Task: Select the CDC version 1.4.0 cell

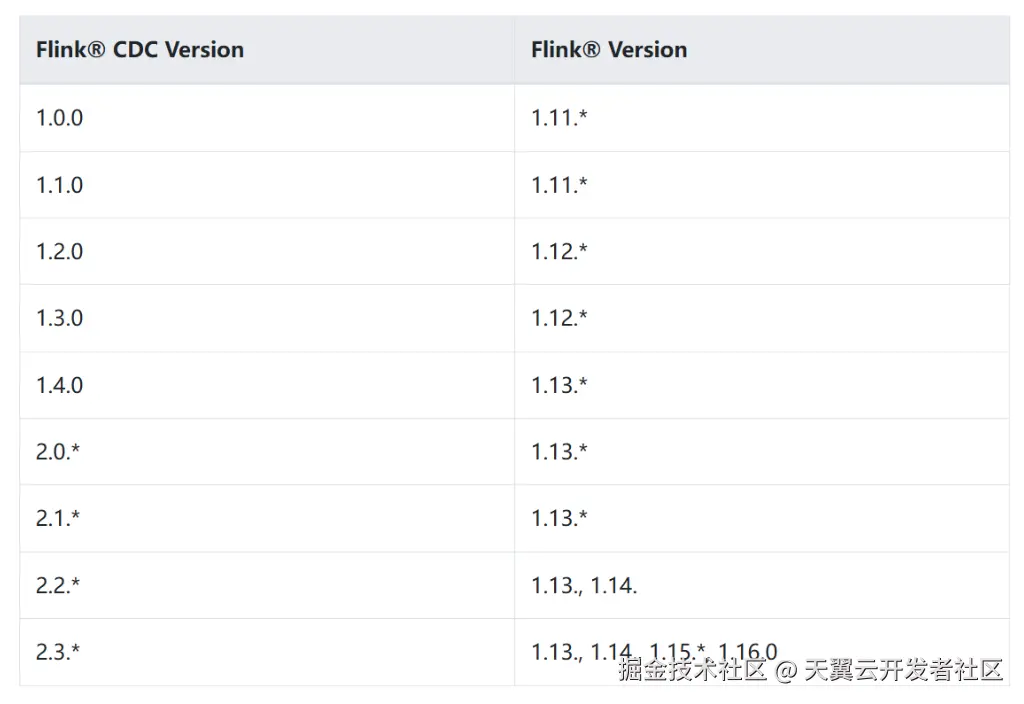Action: tap(60, 385)
